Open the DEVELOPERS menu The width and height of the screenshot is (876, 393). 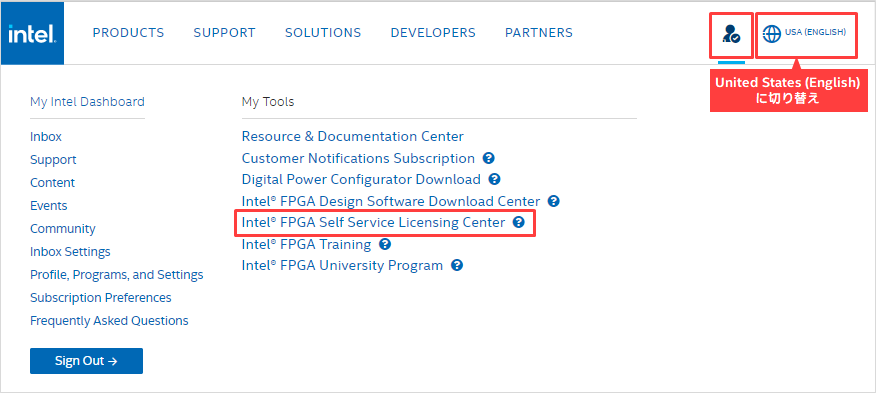(x=433, y=33)
